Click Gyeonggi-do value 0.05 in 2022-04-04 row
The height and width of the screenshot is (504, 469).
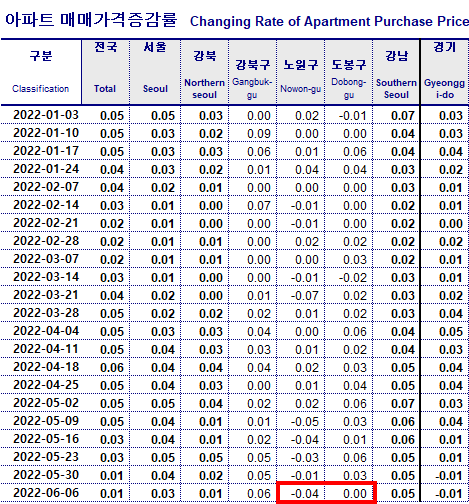(x=451, y=332)
